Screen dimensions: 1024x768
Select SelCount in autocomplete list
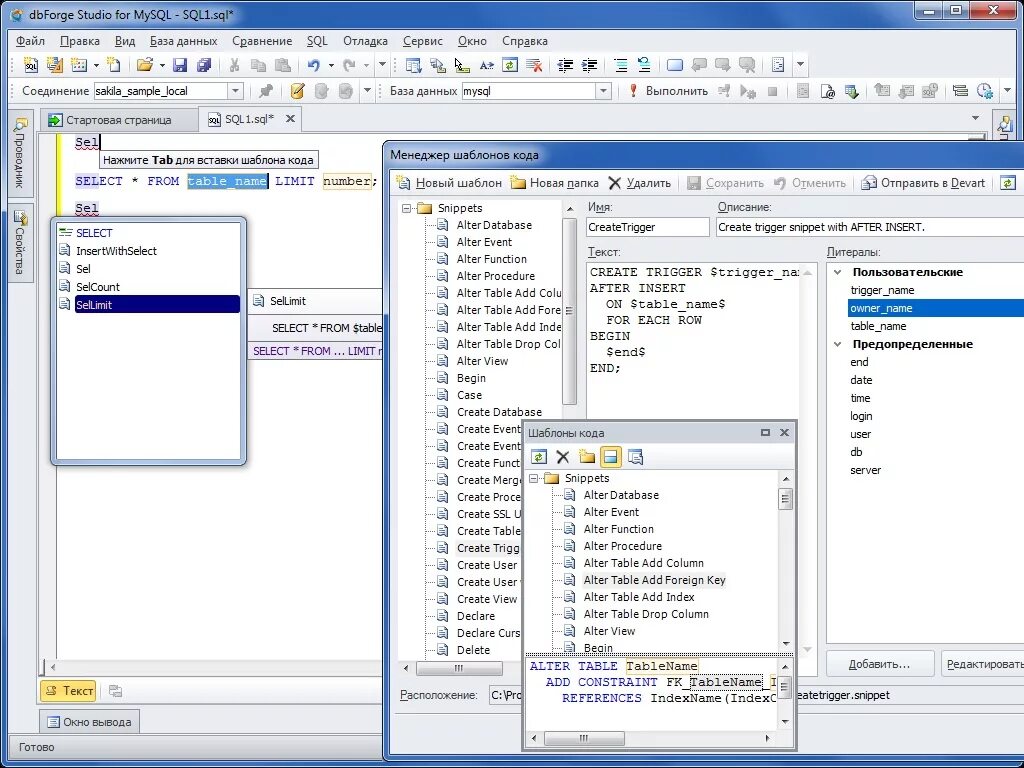[98, 287]
